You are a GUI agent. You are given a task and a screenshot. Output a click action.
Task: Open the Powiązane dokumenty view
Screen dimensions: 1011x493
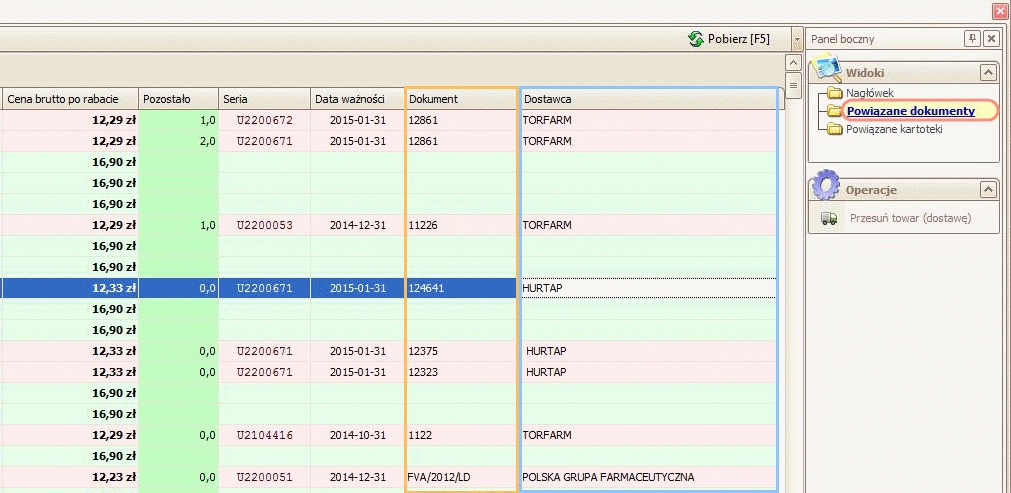[x=910, y=111]
